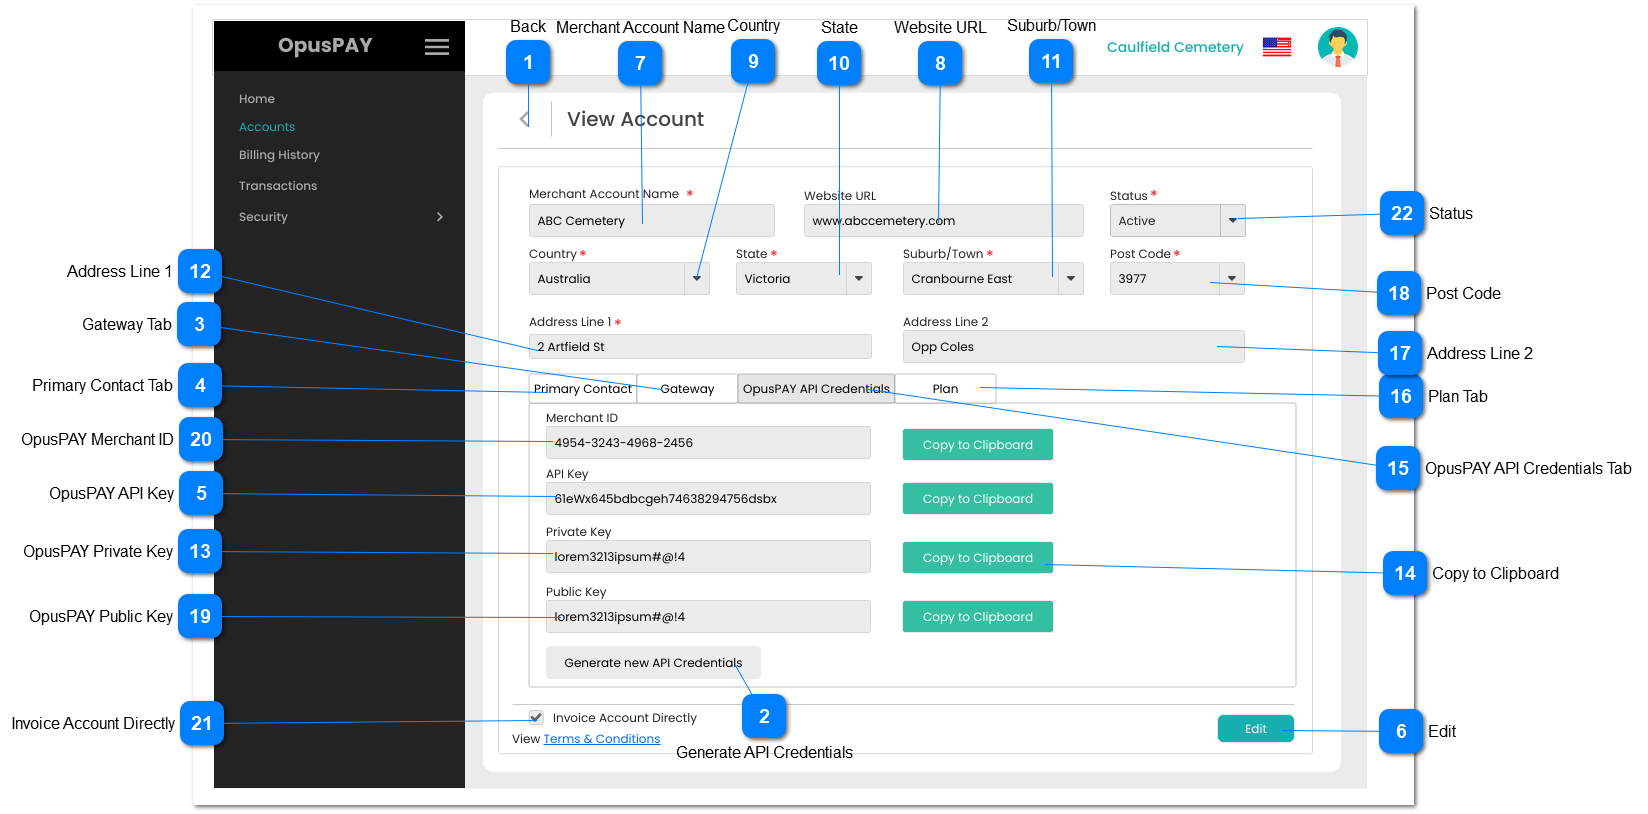
Task: Click the API Key field
Action: (x=708, y=498)
